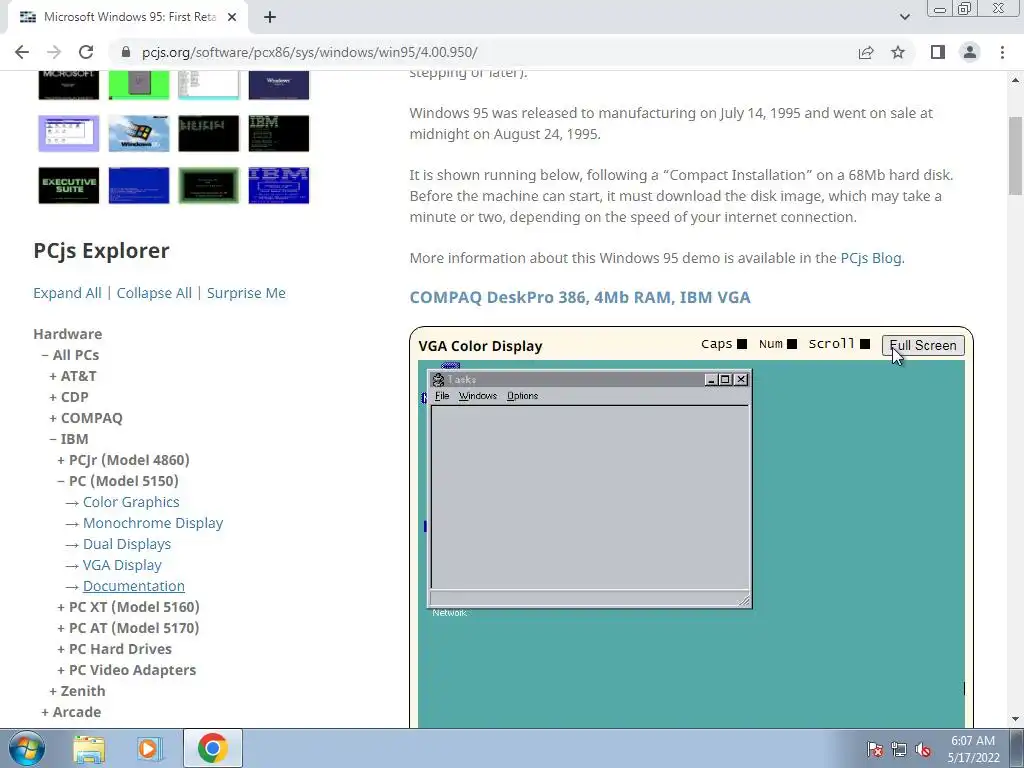Click the Full Screen button
1024x768 pixels.
(923, 345)
